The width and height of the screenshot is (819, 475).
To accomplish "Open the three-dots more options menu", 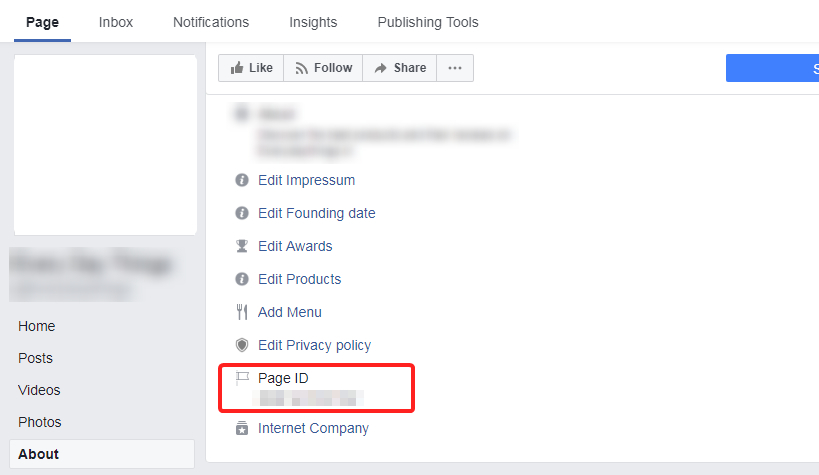I will coord(455,68).
